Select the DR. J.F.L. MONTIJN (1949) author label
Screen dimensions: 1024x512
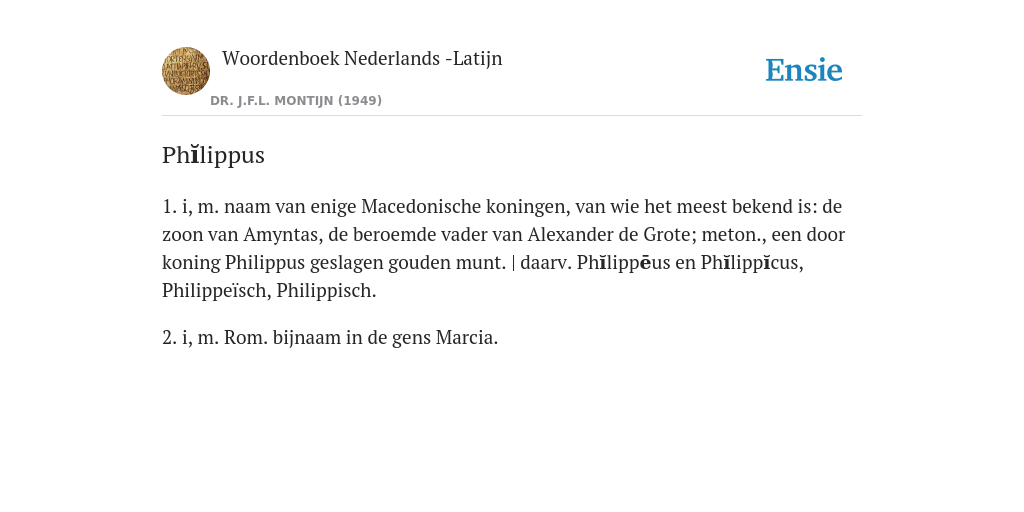tap(296, 101)
